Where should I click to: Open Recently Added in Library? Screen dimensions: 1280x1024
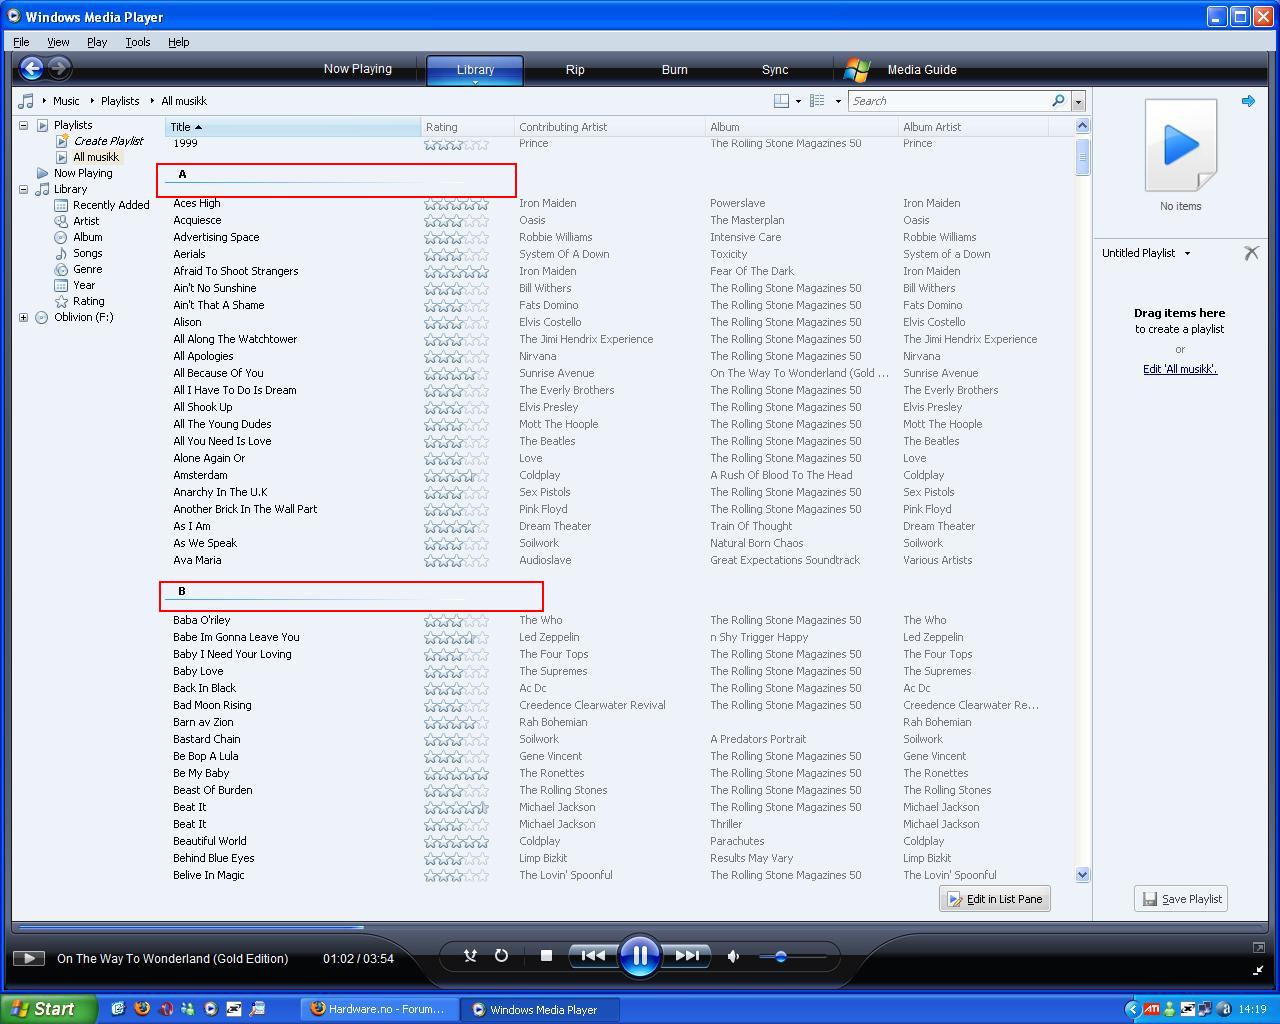[111, 205]
